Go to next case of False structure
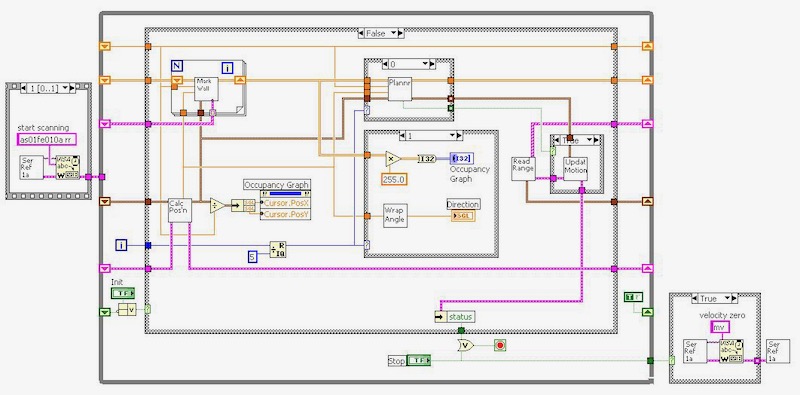 pos(402,33)
